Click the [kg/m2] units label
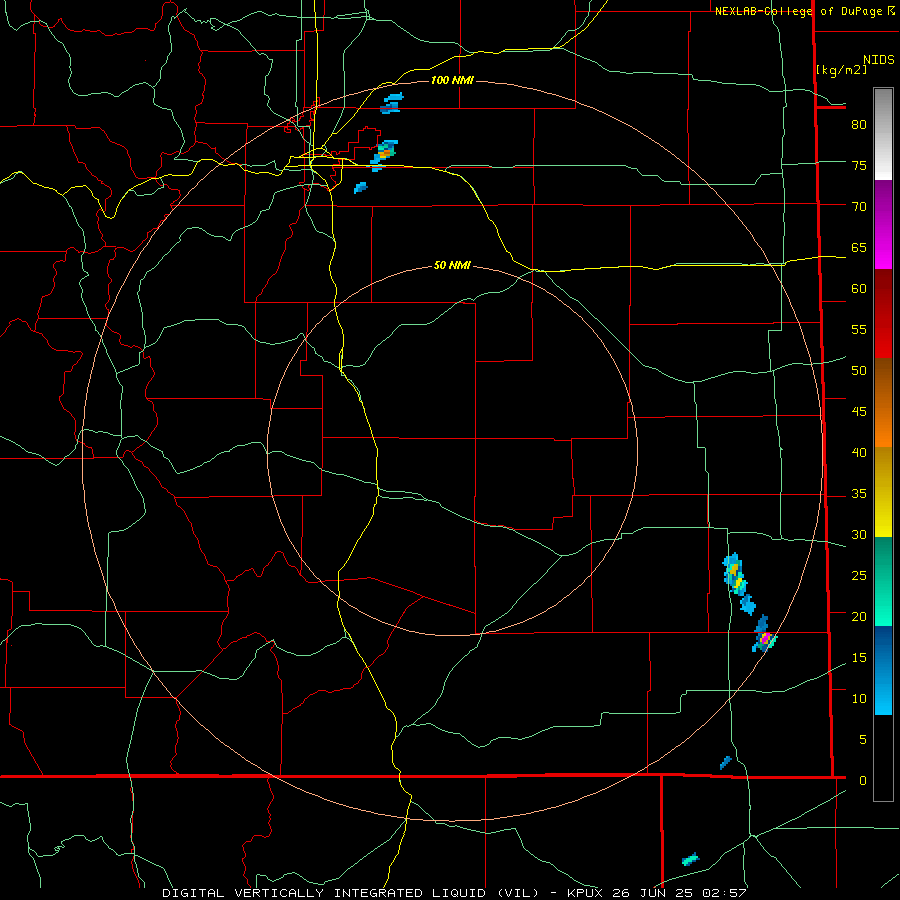 [841, 70]
